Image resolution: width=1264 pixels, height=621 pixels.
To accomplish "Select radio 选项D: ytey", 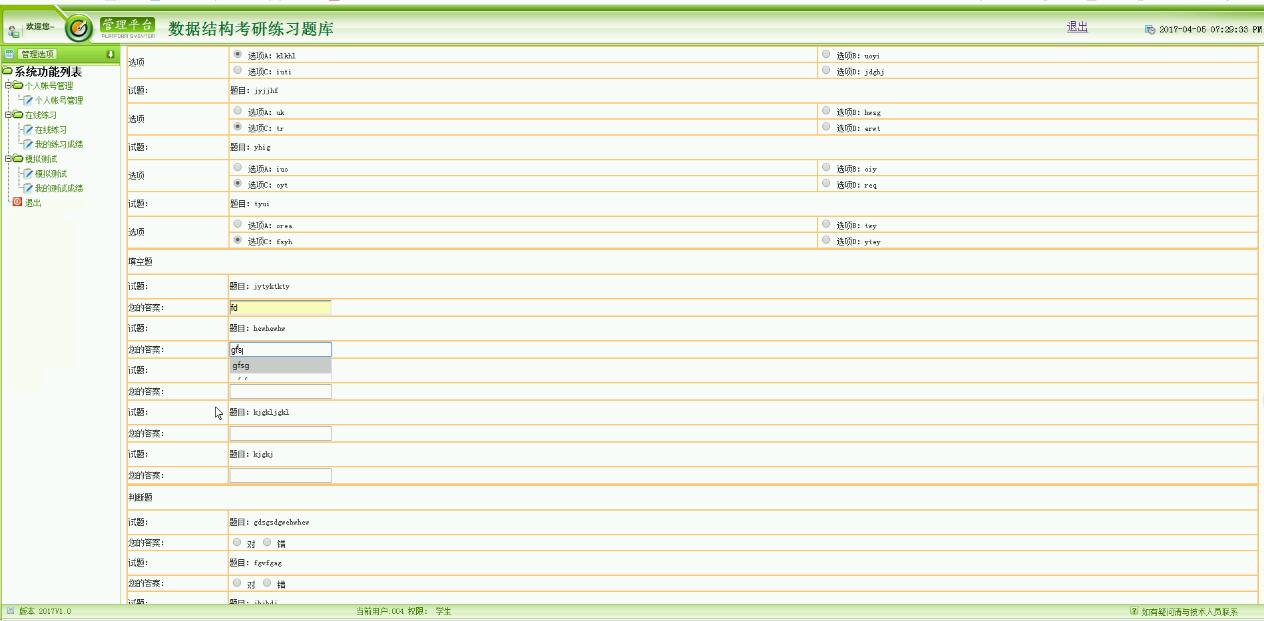I will pyautogui.click(x=826, y=241).
